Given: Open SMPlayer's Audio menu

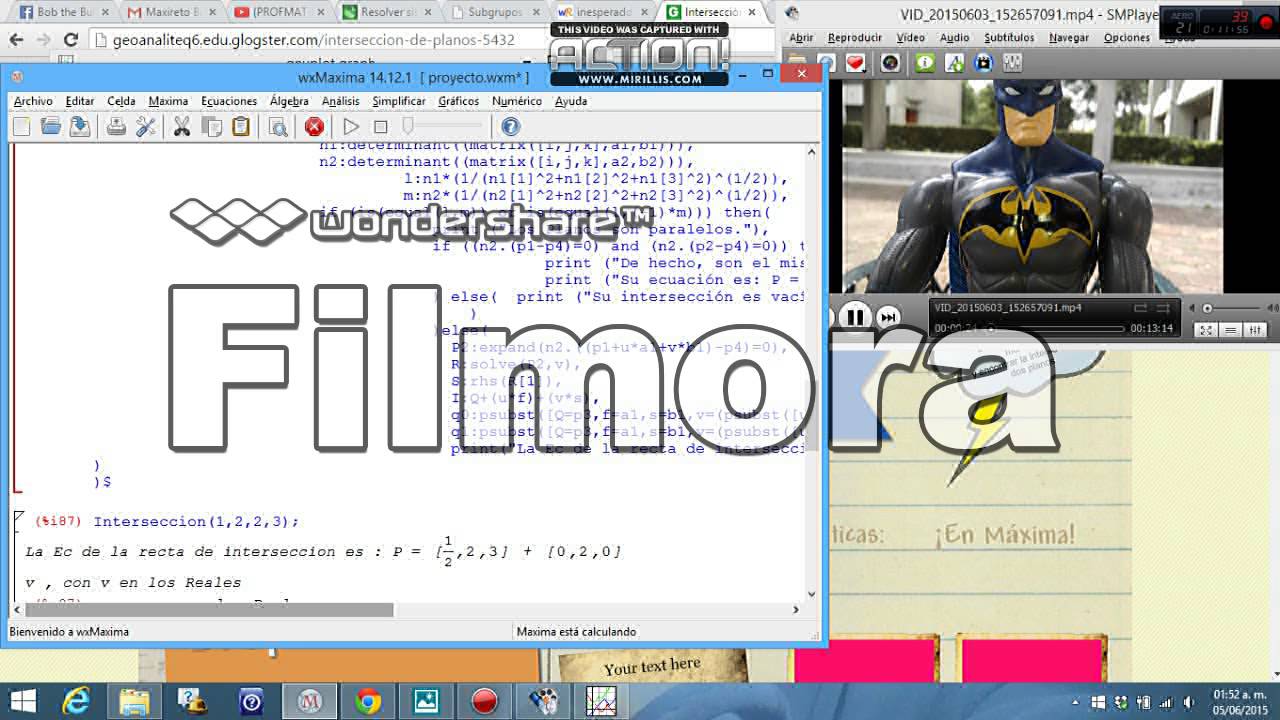Looking at the screenshot, I should click(x=954, y=37).
